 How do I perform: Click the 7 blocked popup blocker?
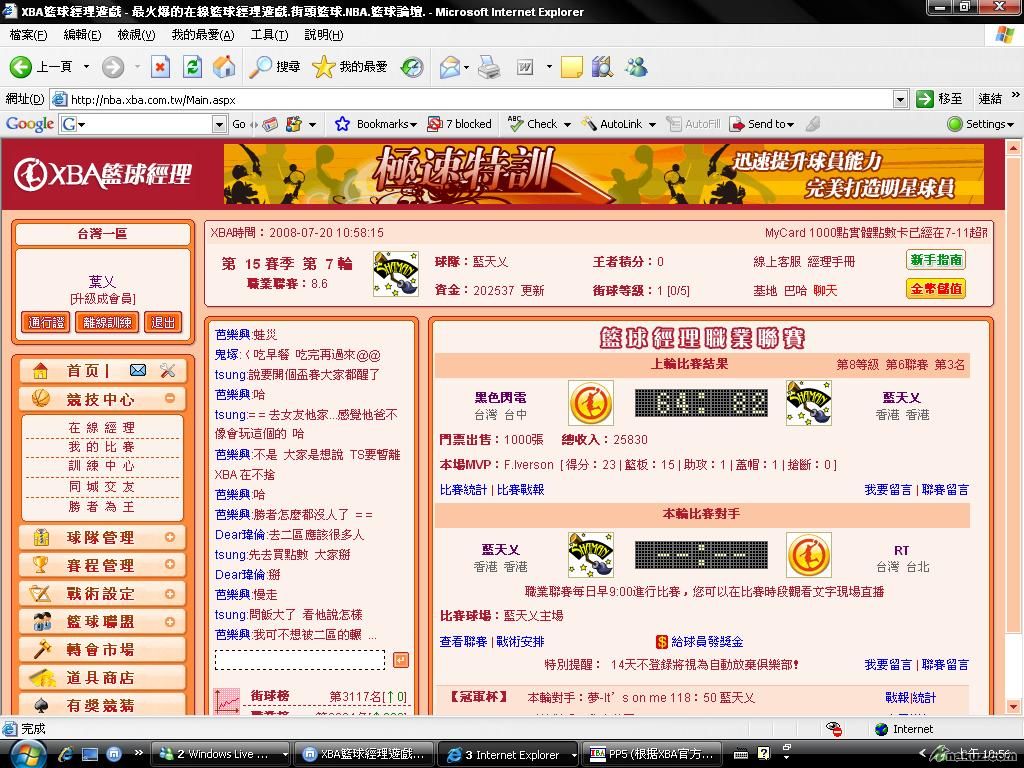459,124
